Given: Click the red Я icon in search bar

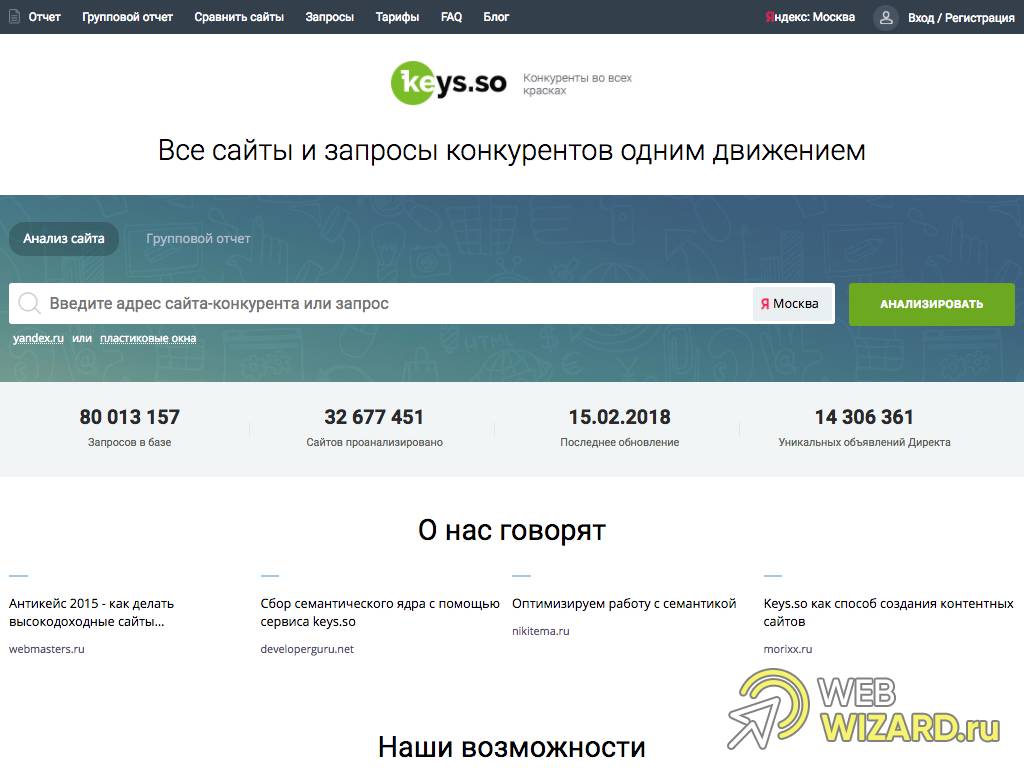Looking at the screenshot, I should tap(765, 304).
